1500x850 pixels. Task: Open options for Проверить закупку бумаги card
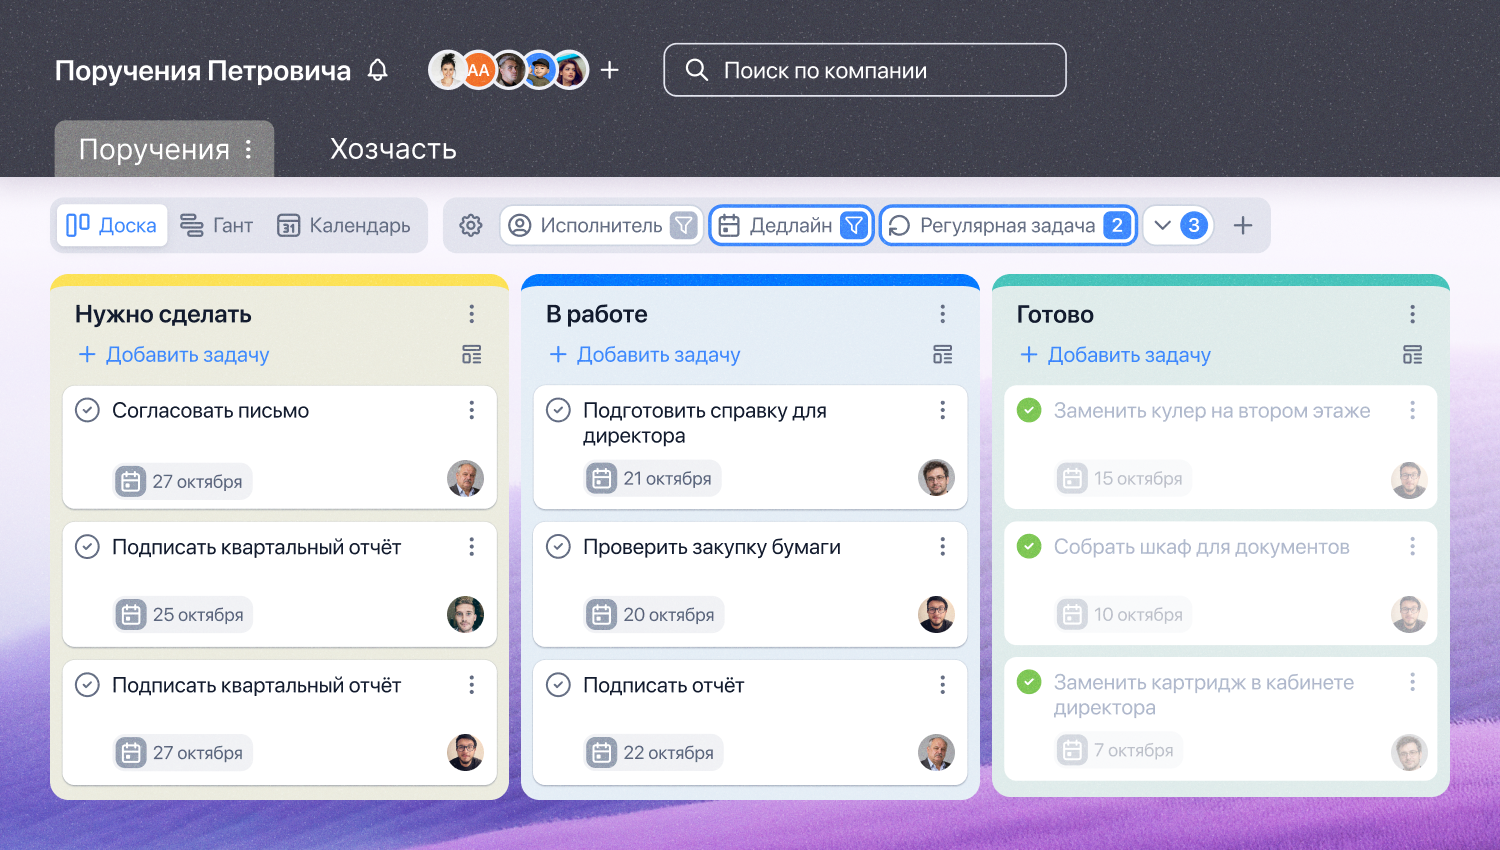[x=943, y=546]
